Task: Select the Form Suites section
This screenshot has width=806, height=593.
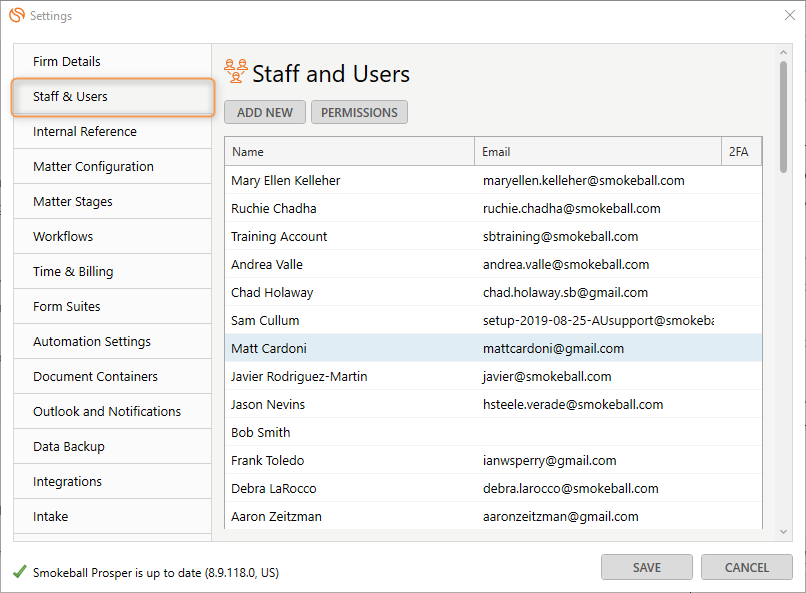Action: [113, 306]
